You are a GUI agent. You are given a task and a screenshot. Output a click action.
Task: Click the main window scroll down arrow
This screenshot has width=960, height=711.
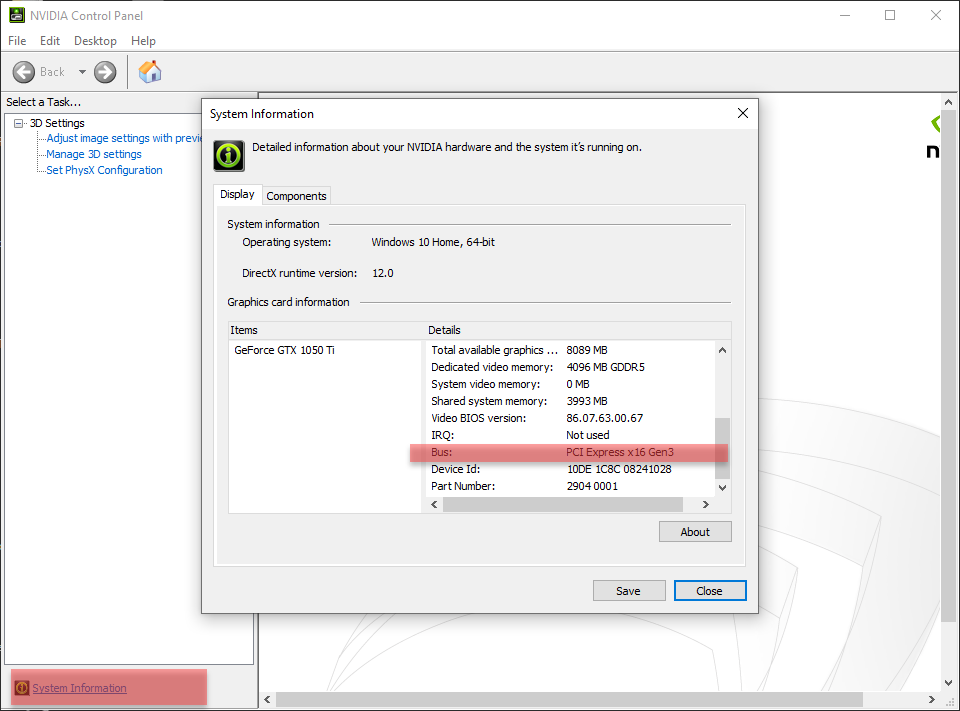click(948, 683)
